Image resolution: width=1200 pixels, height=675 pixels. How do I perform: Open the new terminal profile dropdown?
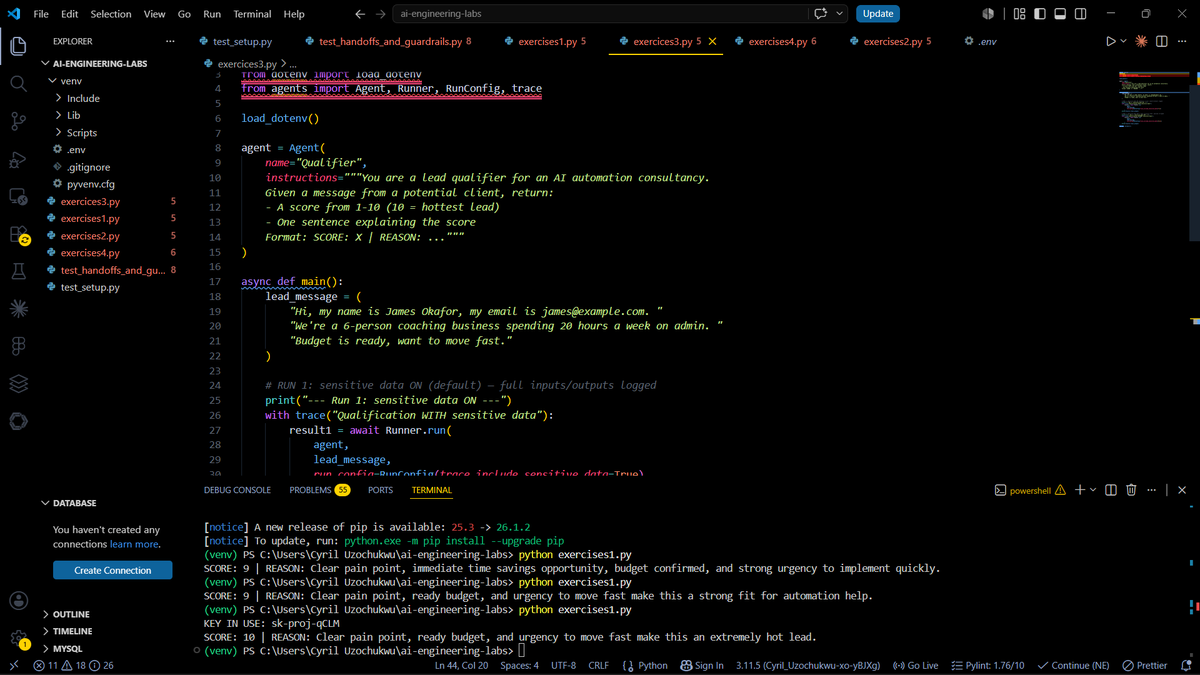click(1093, 490)
